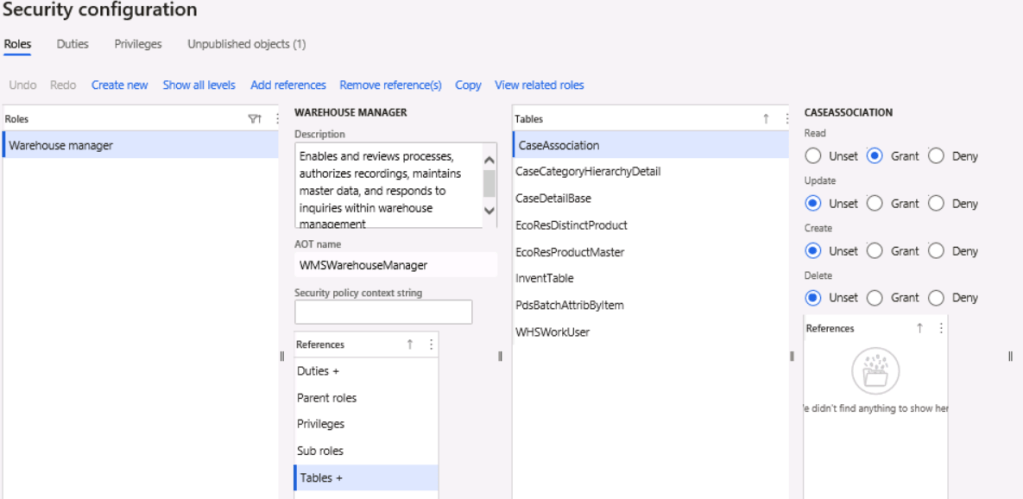This screenshot has width=1023, height=499.
Task: Open options menu in Warehouse Manager References list
Action: (431, 344)
